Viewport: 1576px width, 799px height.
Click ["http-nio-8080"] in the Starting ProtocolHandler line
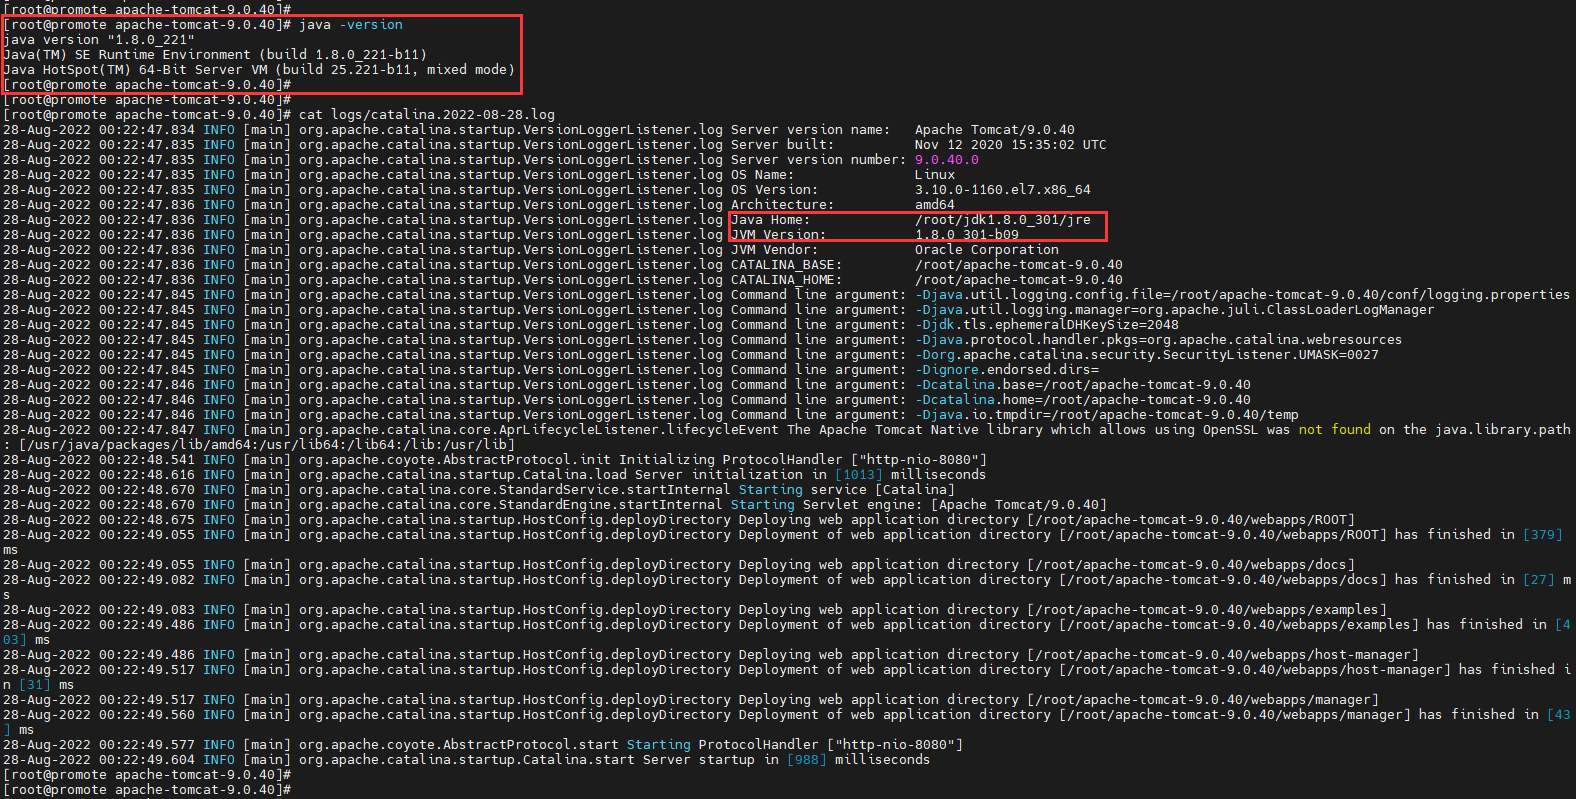[895, 745]
